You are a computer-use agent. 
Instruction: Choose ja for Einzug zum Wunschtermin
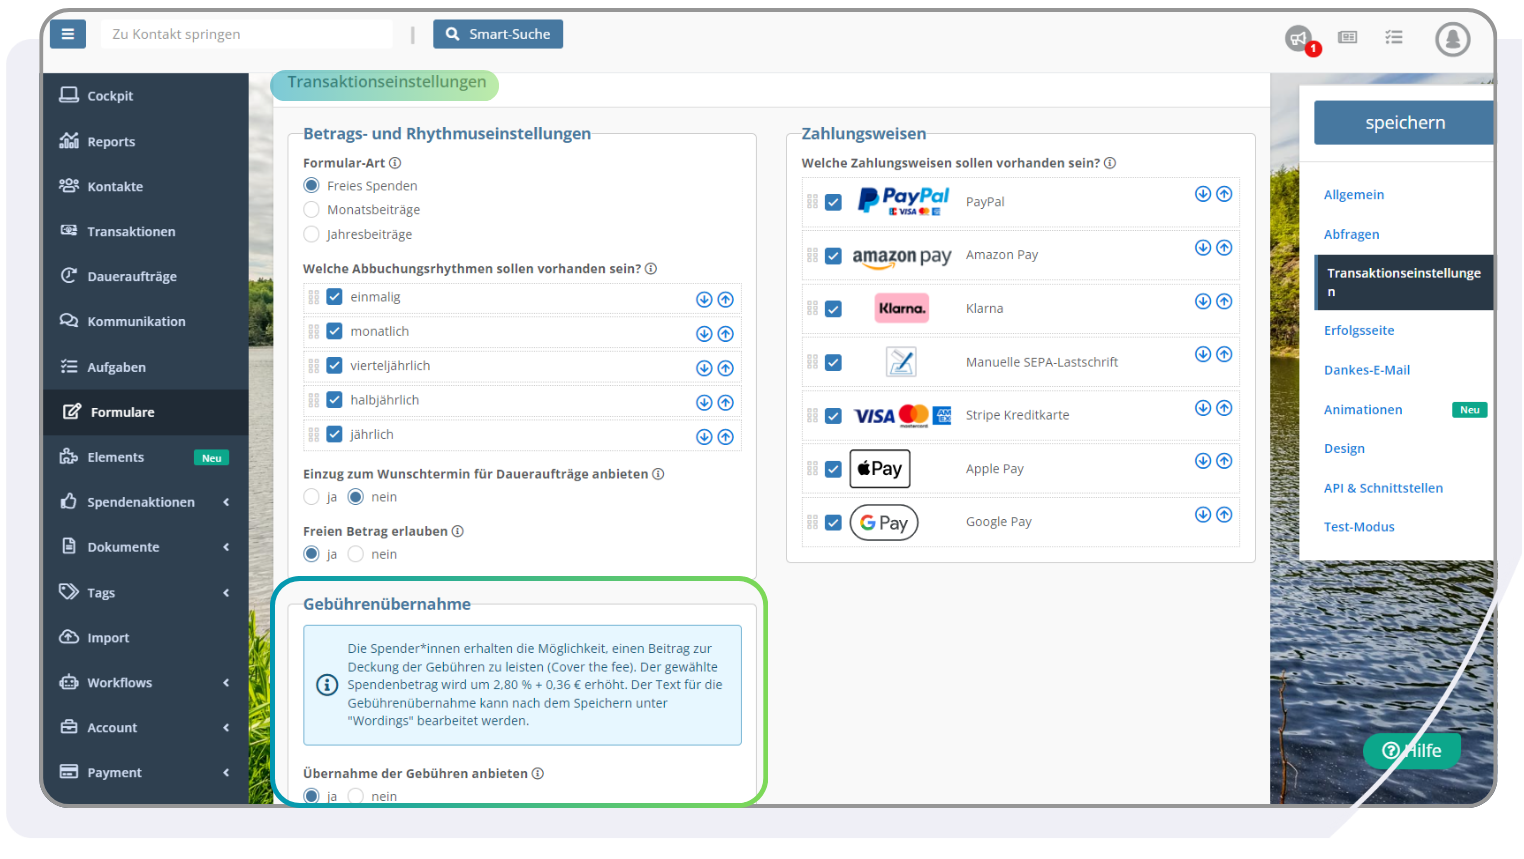tap(311, 496)
